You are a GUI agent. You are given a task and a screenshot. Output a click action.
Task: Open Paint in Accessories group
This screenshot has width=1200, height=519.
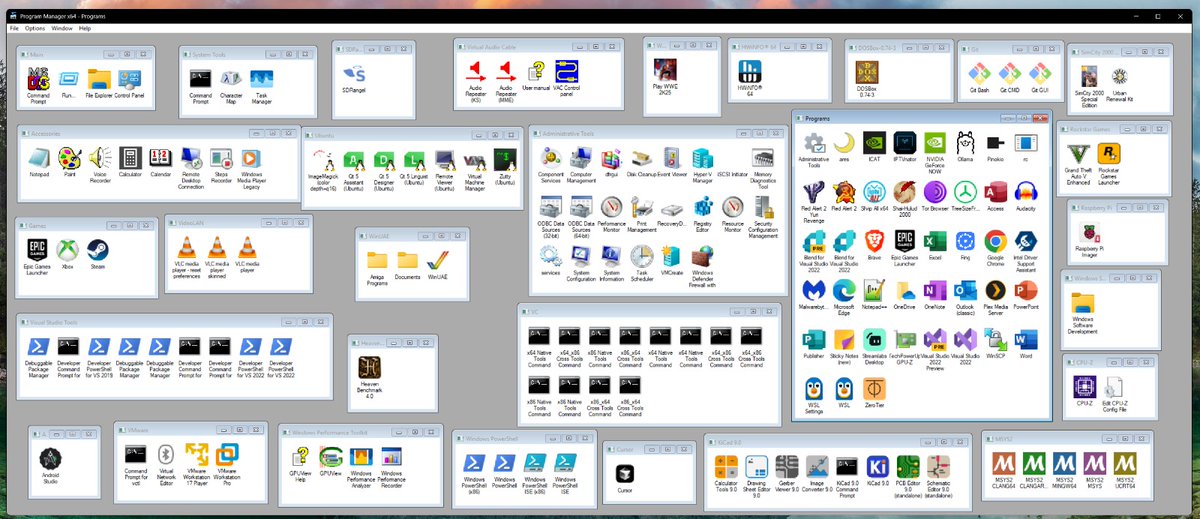(x=69, y=157)
